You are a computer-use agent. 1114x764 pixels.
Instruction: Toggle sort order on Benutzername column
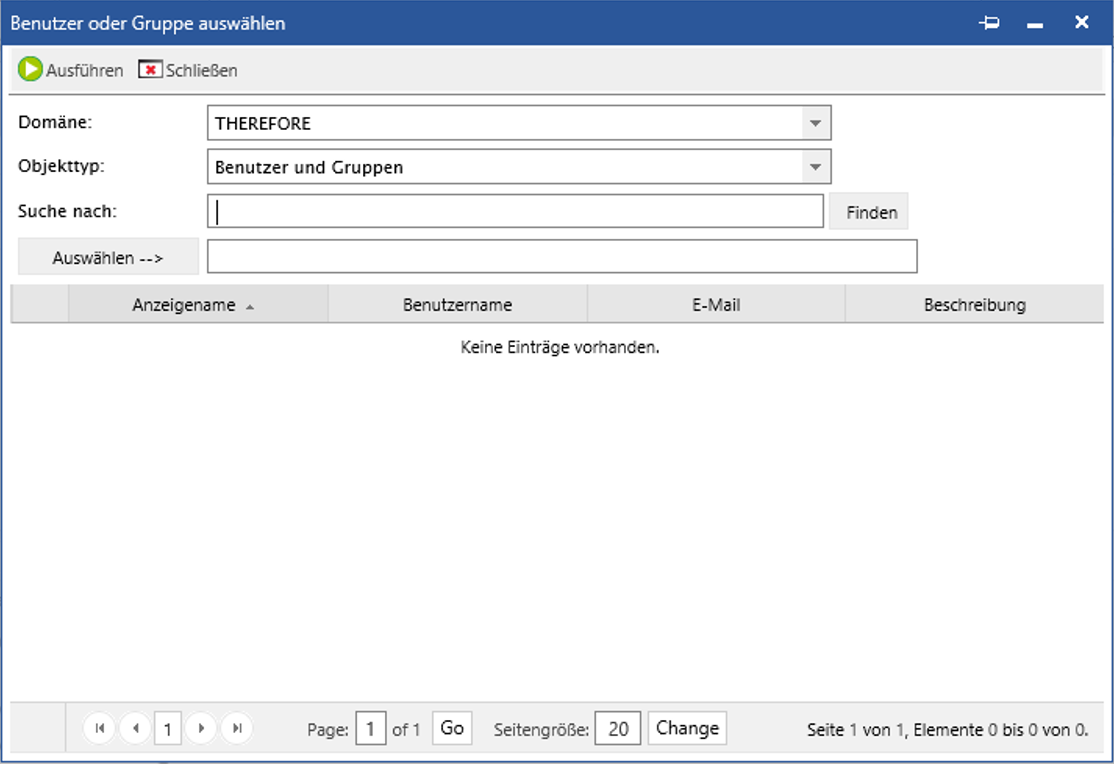458,304
